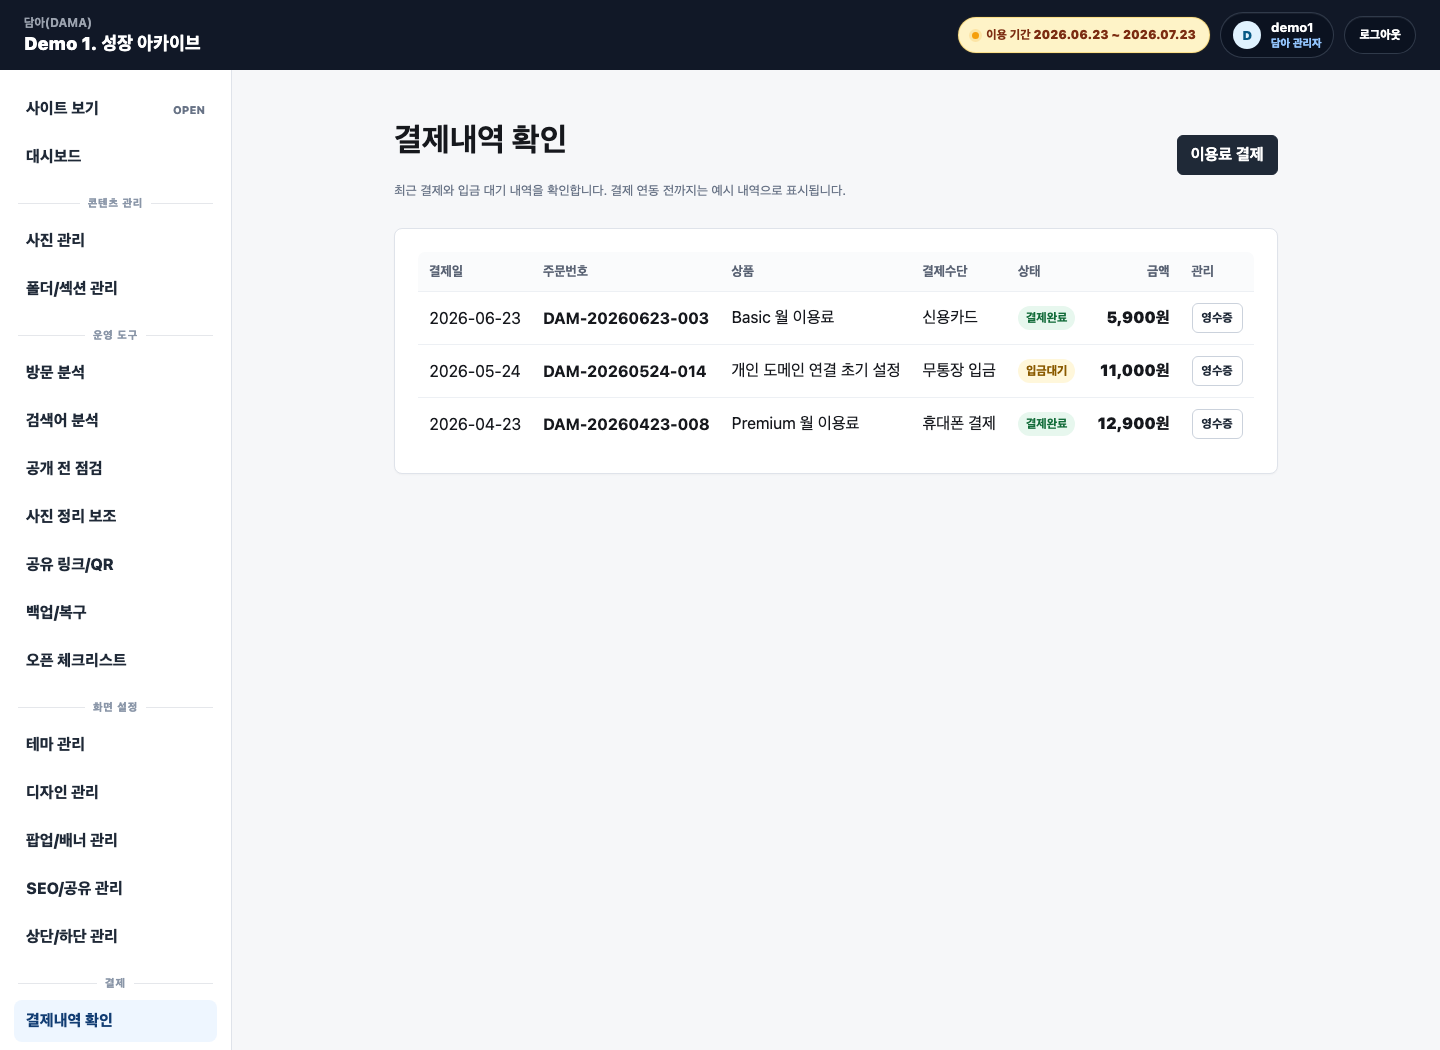Screen dimensions: 1440x1050
Task: Open 상단/하단 관리 menu item
Action: click(115, 936)
